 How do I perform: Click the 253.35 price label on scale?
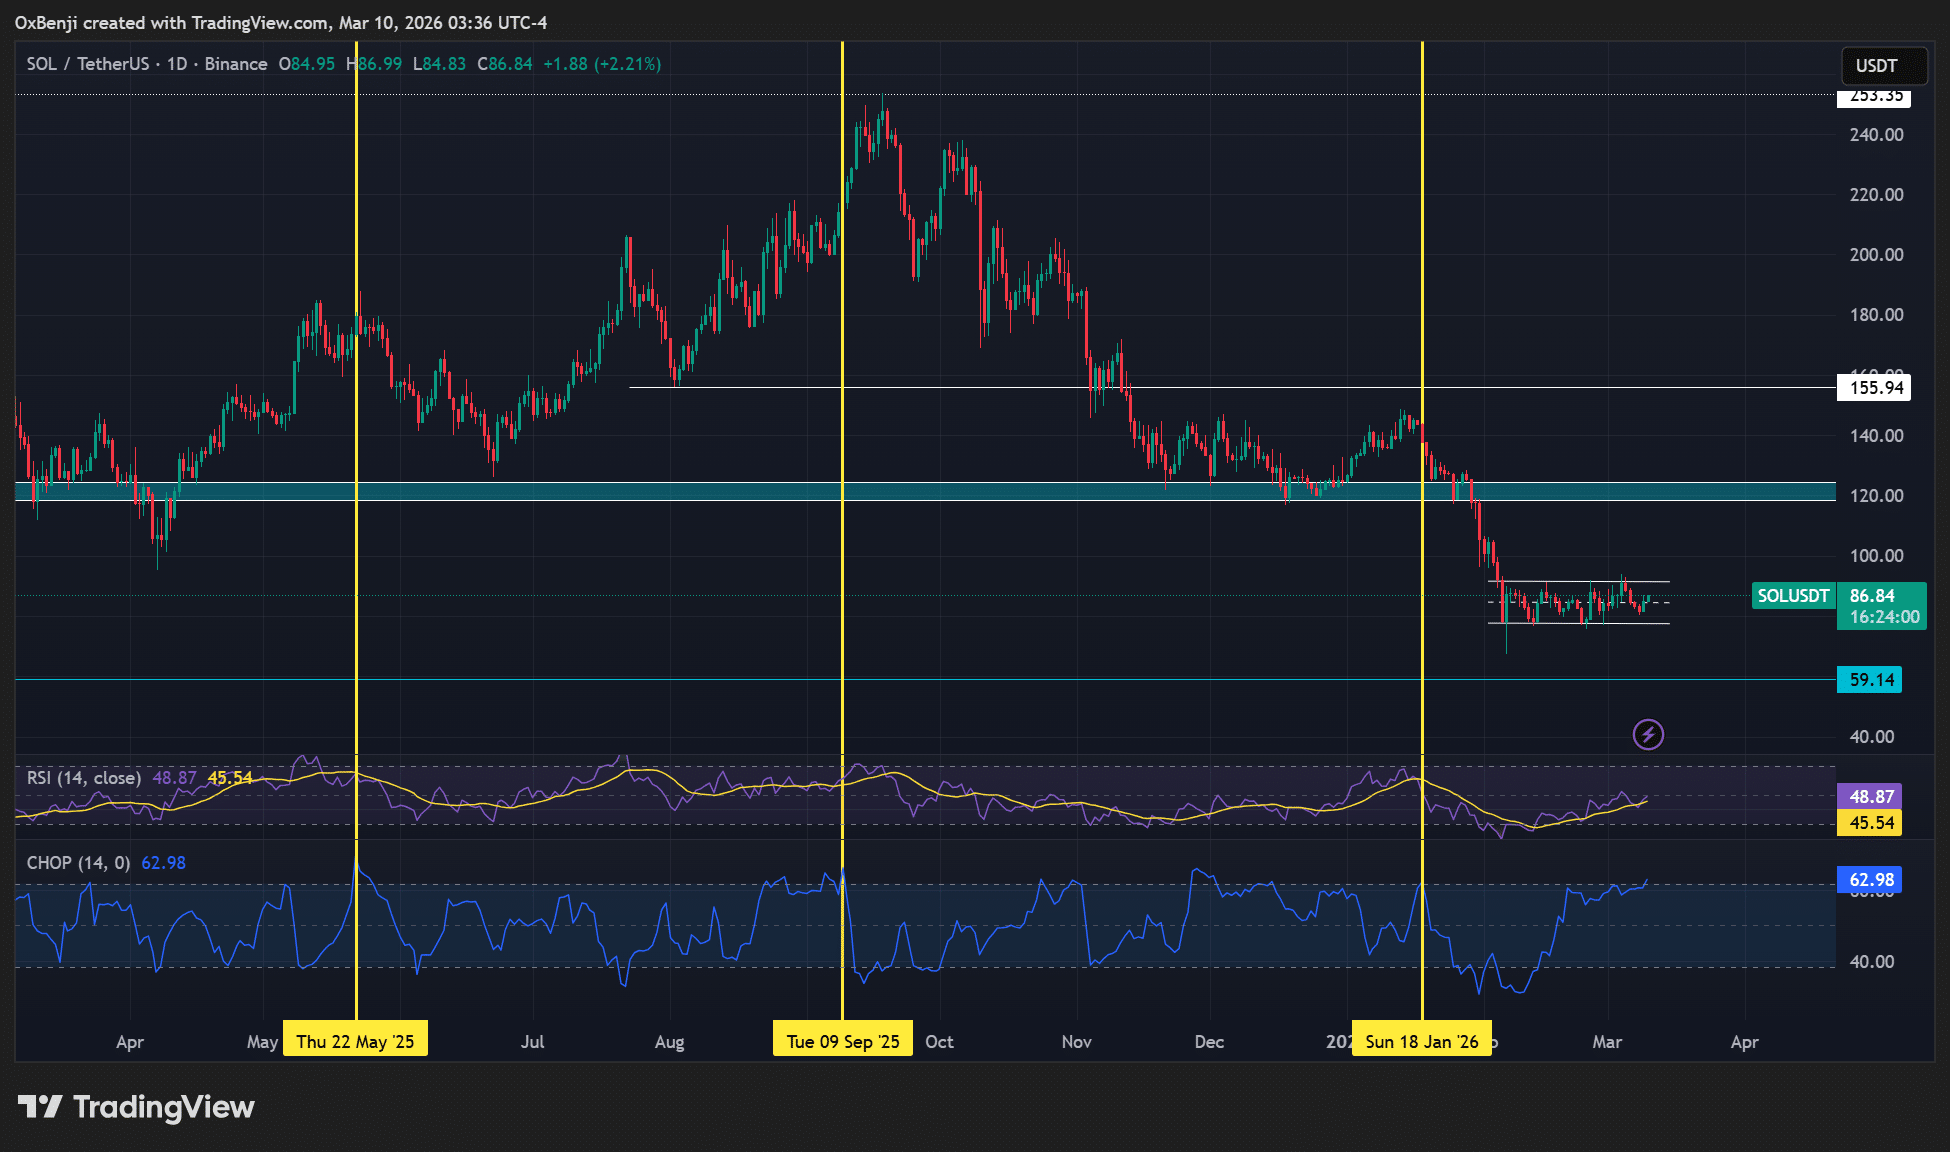click(x=1873, y=98)
